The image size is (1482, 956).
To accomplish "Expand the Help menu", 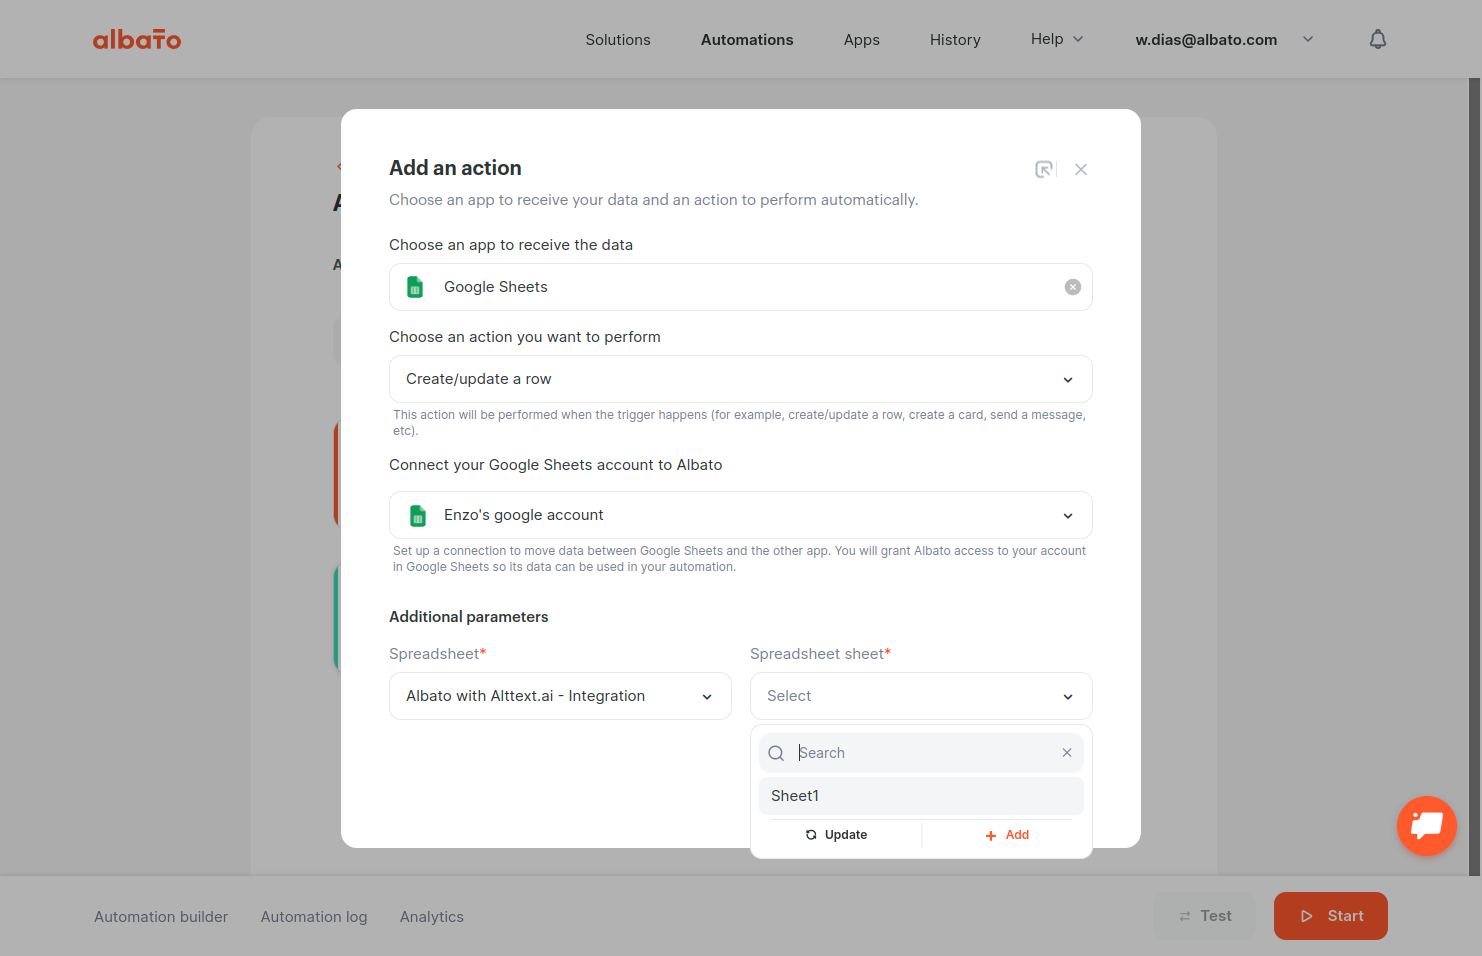I will point(1057,39).
